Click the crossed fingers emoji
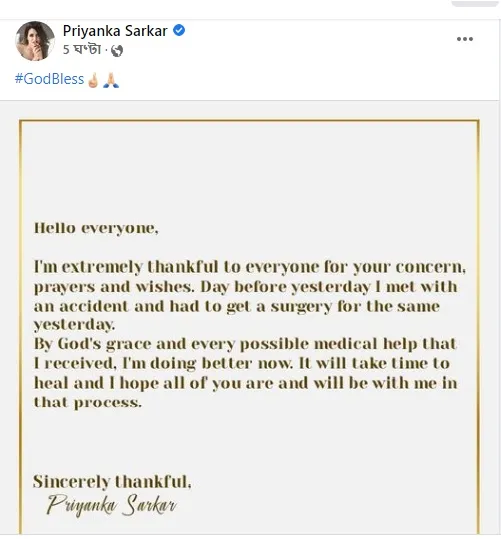 93,80
